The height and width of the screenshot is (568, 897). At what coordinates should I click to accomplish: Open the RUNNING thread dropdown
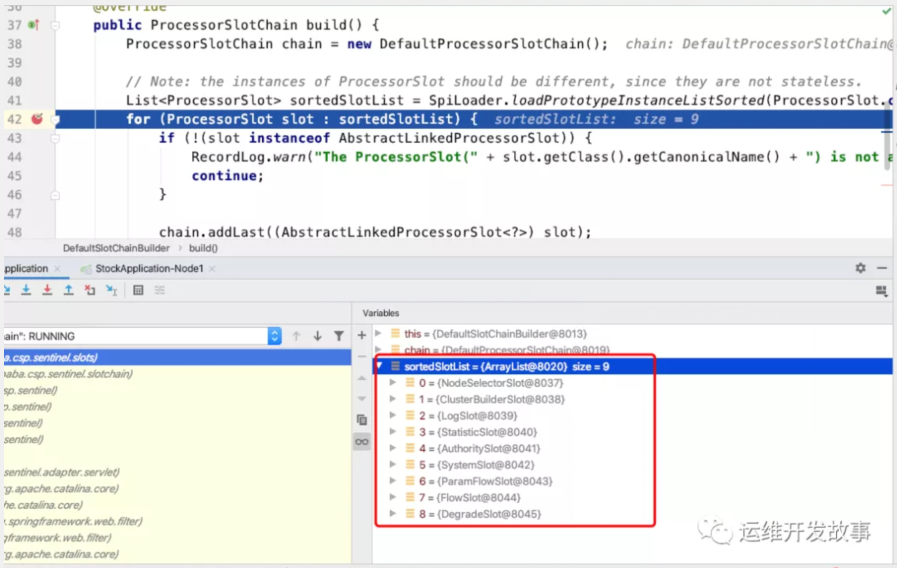click(x=274, y=336)
